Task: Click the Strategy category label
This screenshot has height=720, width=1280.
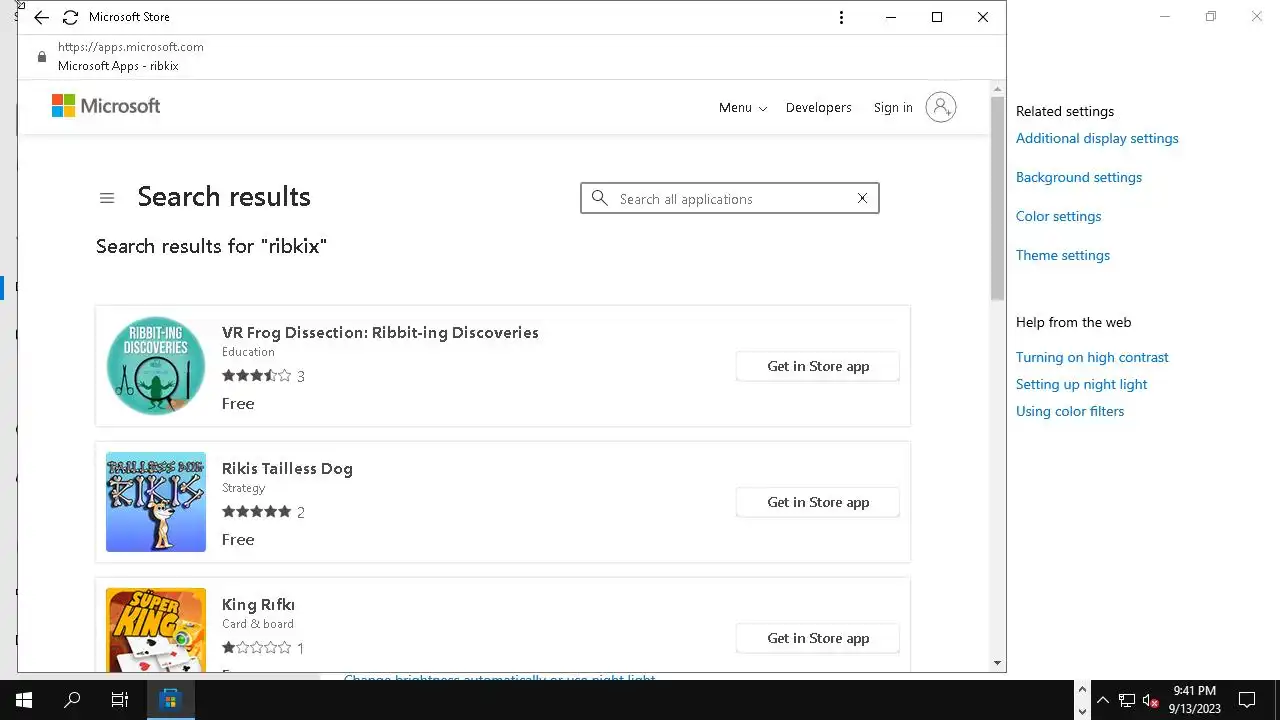Action: [x=243, y=488]
